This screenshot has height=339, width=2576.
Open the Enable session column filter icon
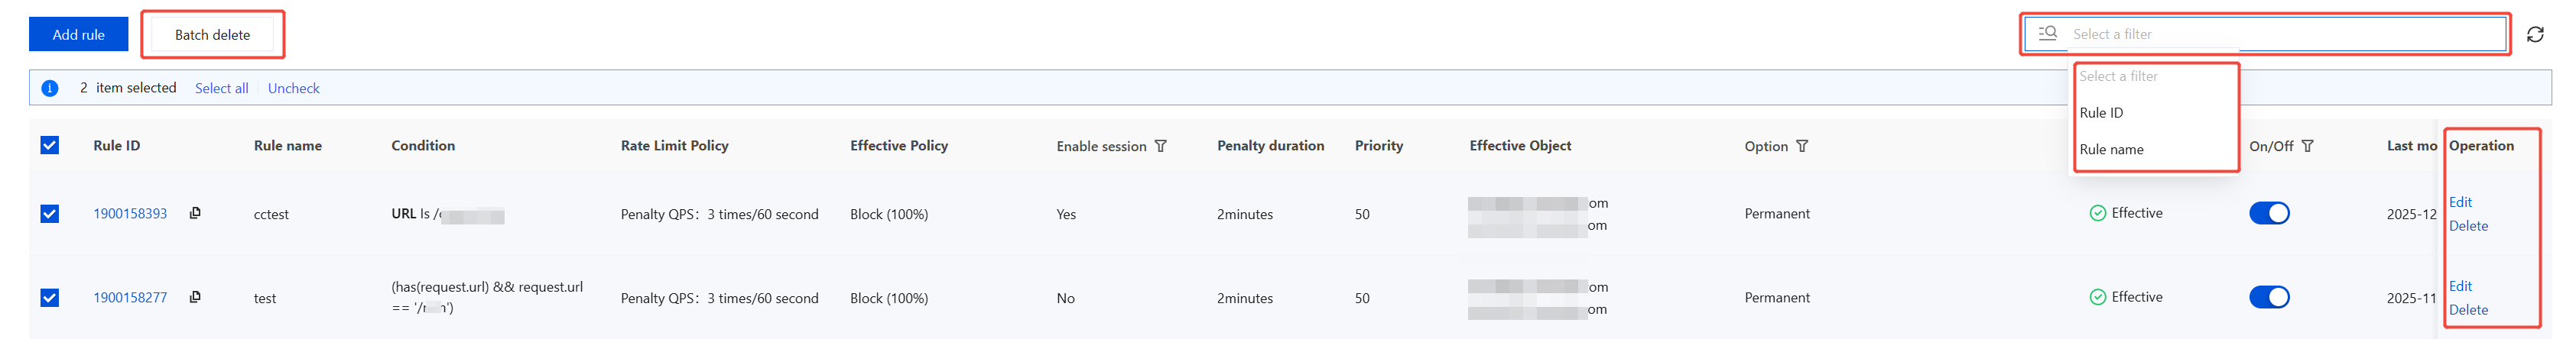[x=1161, y=146]
